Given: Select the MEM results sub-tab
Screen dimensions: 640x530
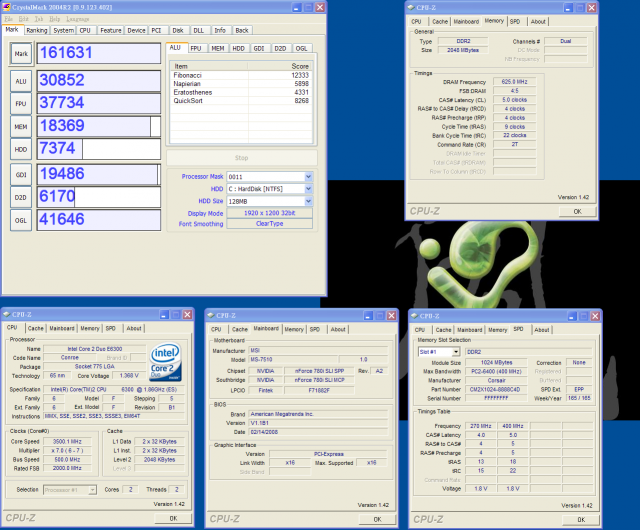Looking at the screenshot, I should [x=218, y=48].
